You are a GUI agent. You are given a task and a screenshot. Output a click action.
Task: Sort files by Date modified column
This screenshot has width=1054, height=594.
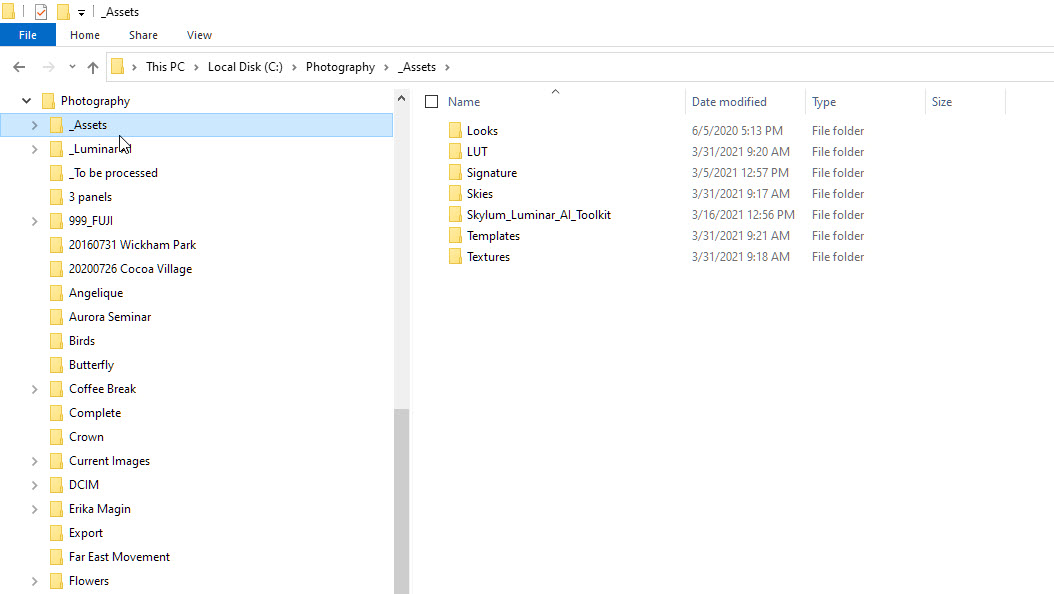click(x=729, y=102)
